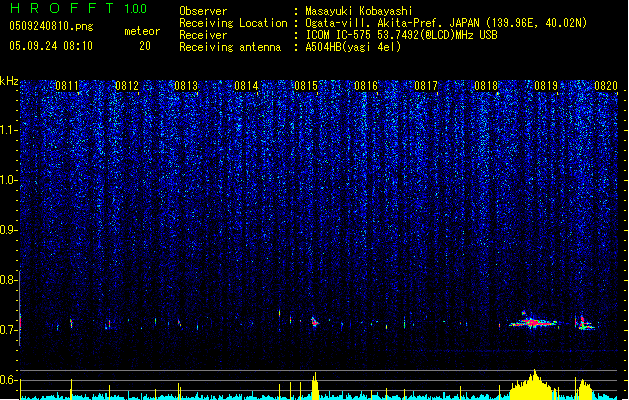
Task: Click the 0820 time marker
Action: (606, 86)
